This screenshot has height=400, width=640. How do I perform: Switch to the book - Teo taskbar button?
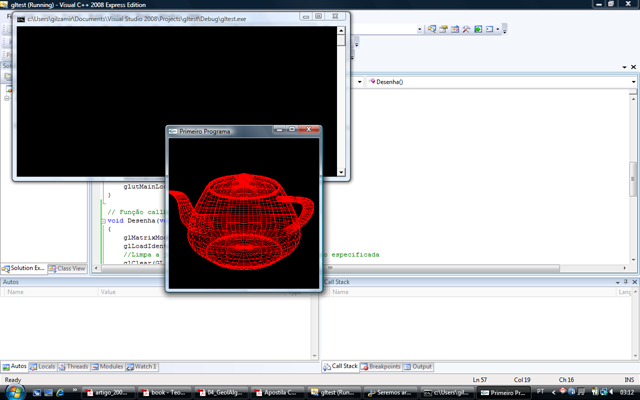point(164,393)
